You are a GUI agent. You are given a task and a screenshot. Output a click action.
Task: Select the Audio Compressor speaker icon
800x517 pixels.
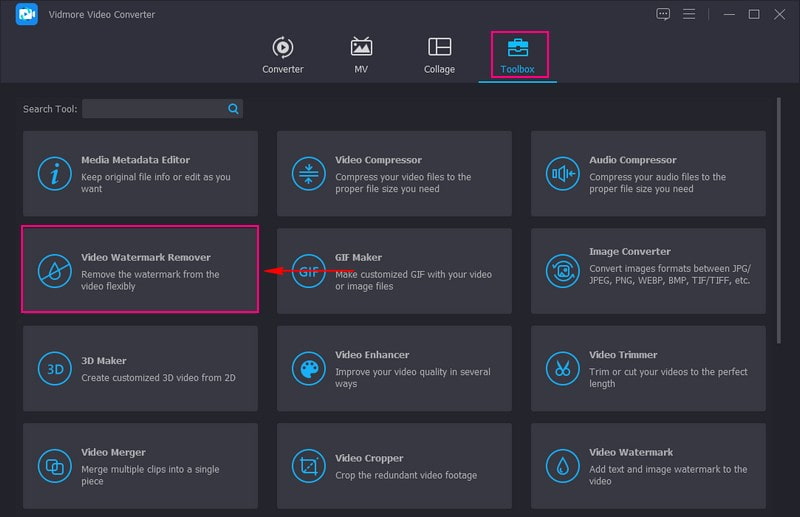(563, 173)
